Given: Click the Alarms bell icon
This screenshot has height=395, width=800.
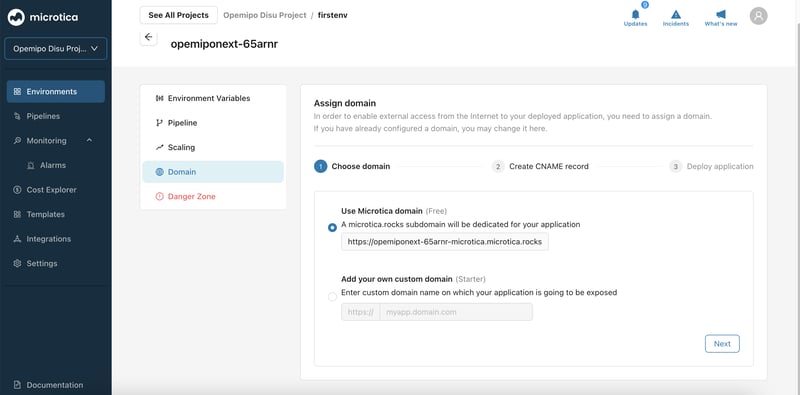Looking at the screenshot, I should point(31,165).
